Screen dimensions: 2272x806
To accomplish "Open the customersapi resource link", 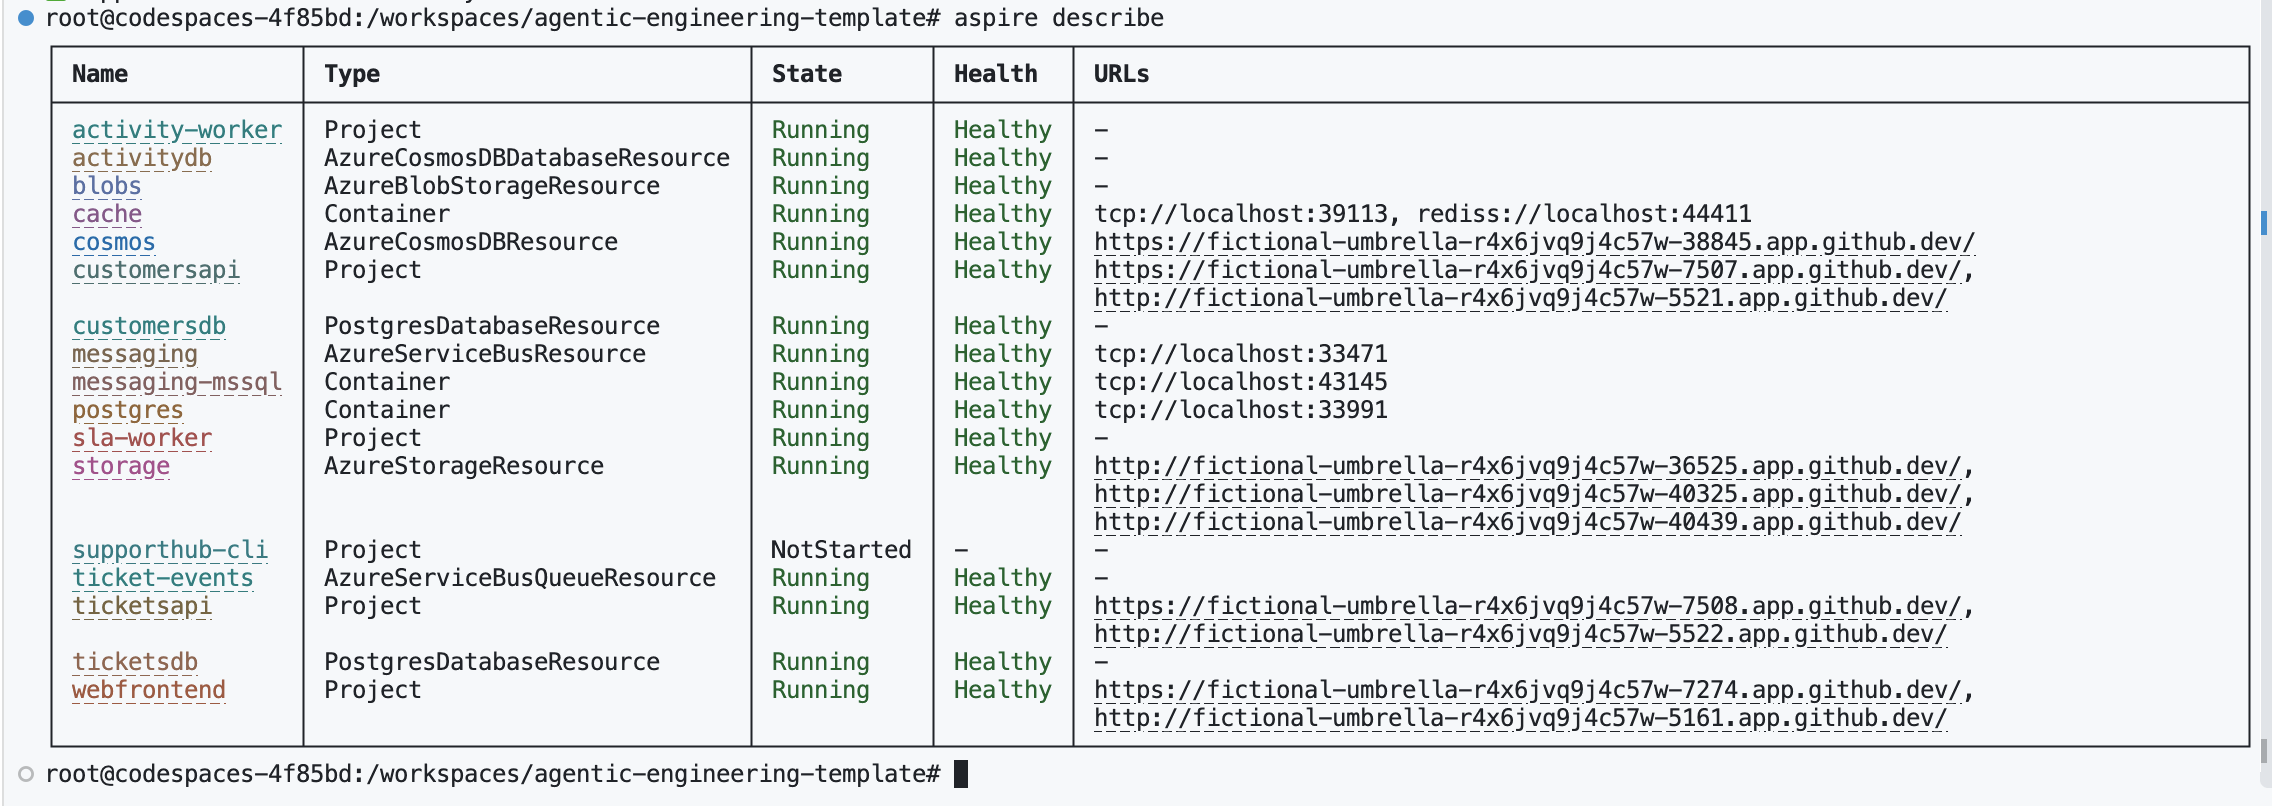I will (x=156, y=270).
